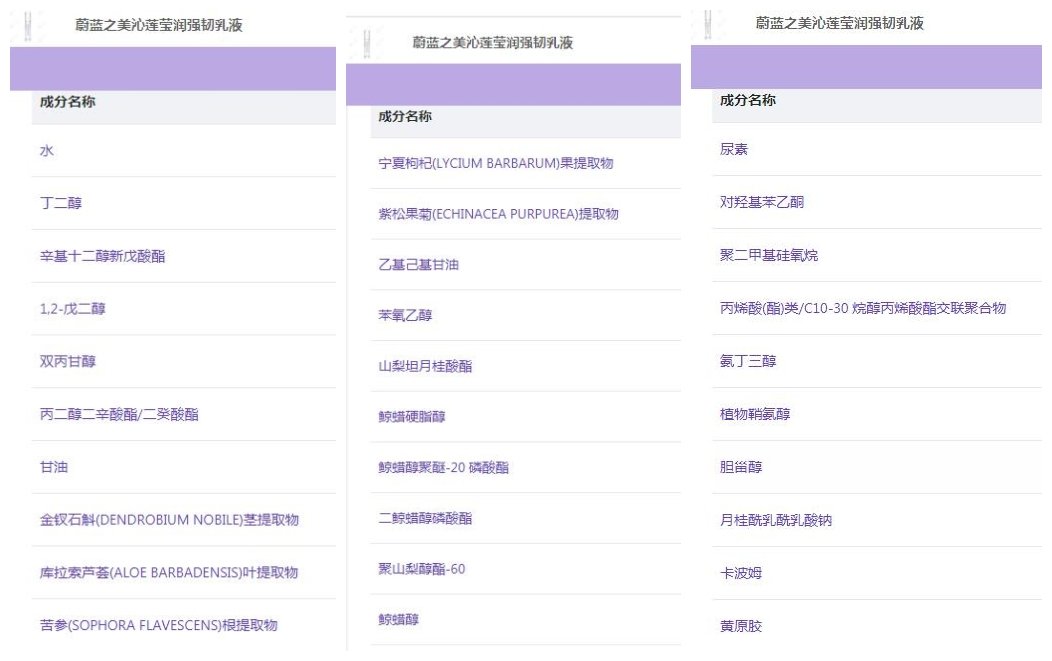
Task: Select the 丁二醇 ingredient
Action: pyautogui.click(x=60, y=203)
